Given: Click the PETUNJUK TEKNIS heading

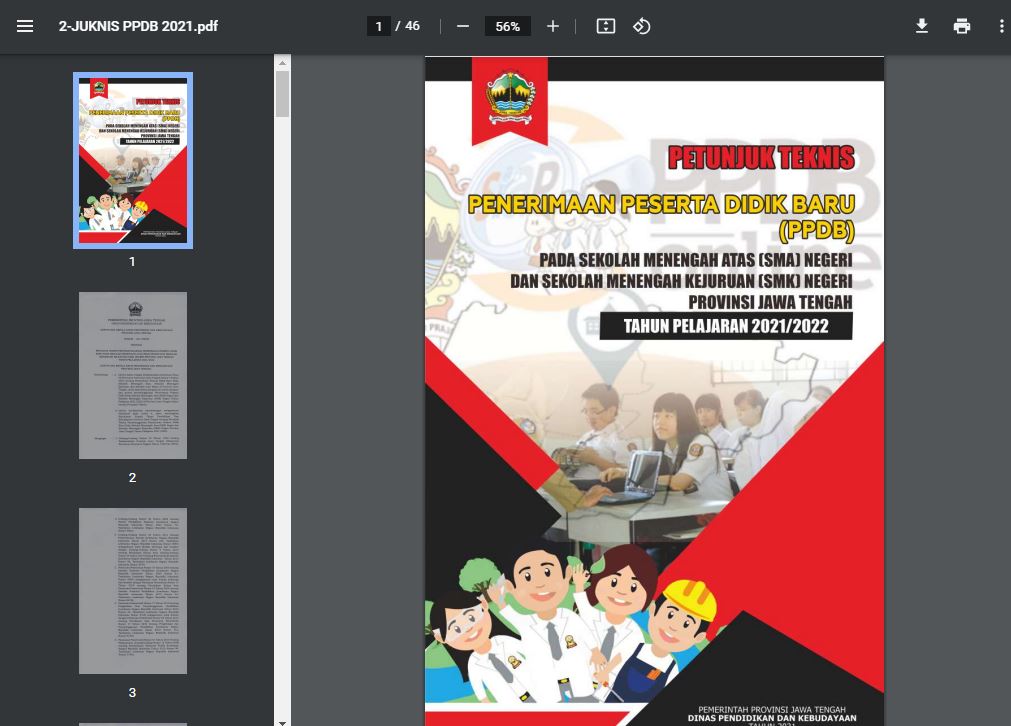Looking at the screenshot, I should coord(761,158).
